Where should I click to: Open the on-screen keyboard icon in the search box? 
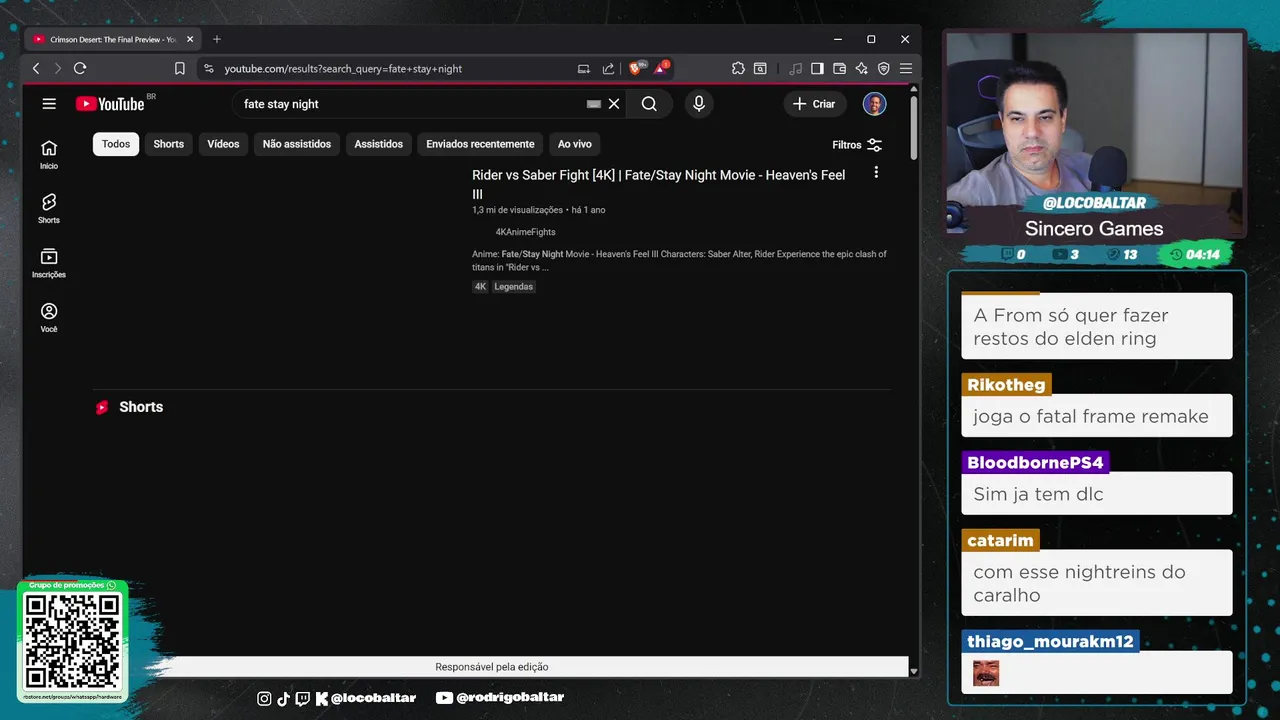point(594,104)
